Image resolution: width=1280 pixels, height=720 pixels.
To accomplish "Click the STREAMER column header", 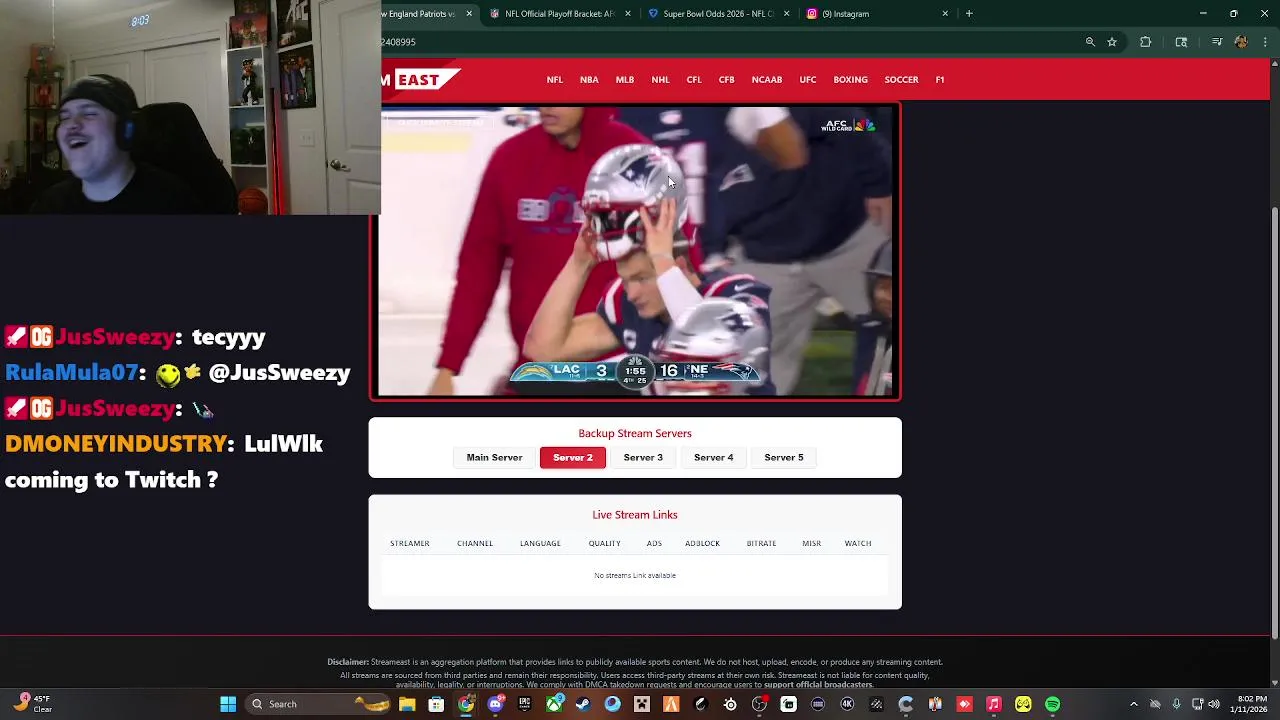I will coord(410,544).
